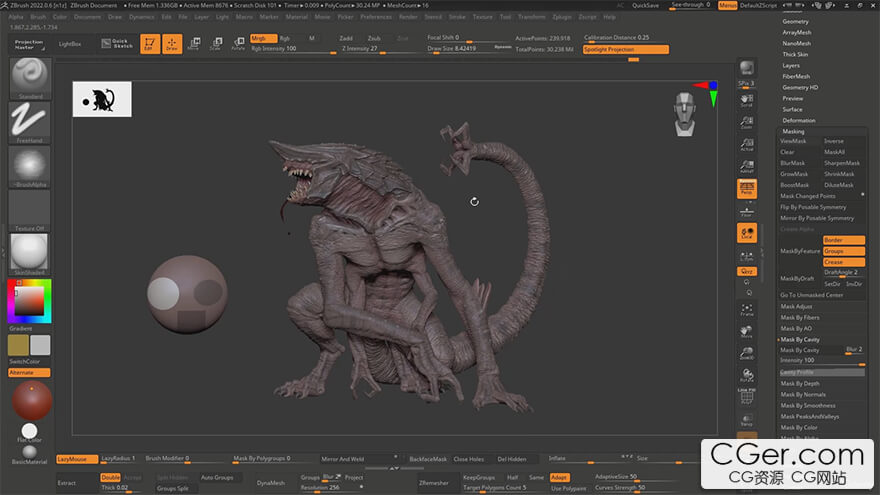
Task: Toggle Alternate color button
Action: pos(30,373)
